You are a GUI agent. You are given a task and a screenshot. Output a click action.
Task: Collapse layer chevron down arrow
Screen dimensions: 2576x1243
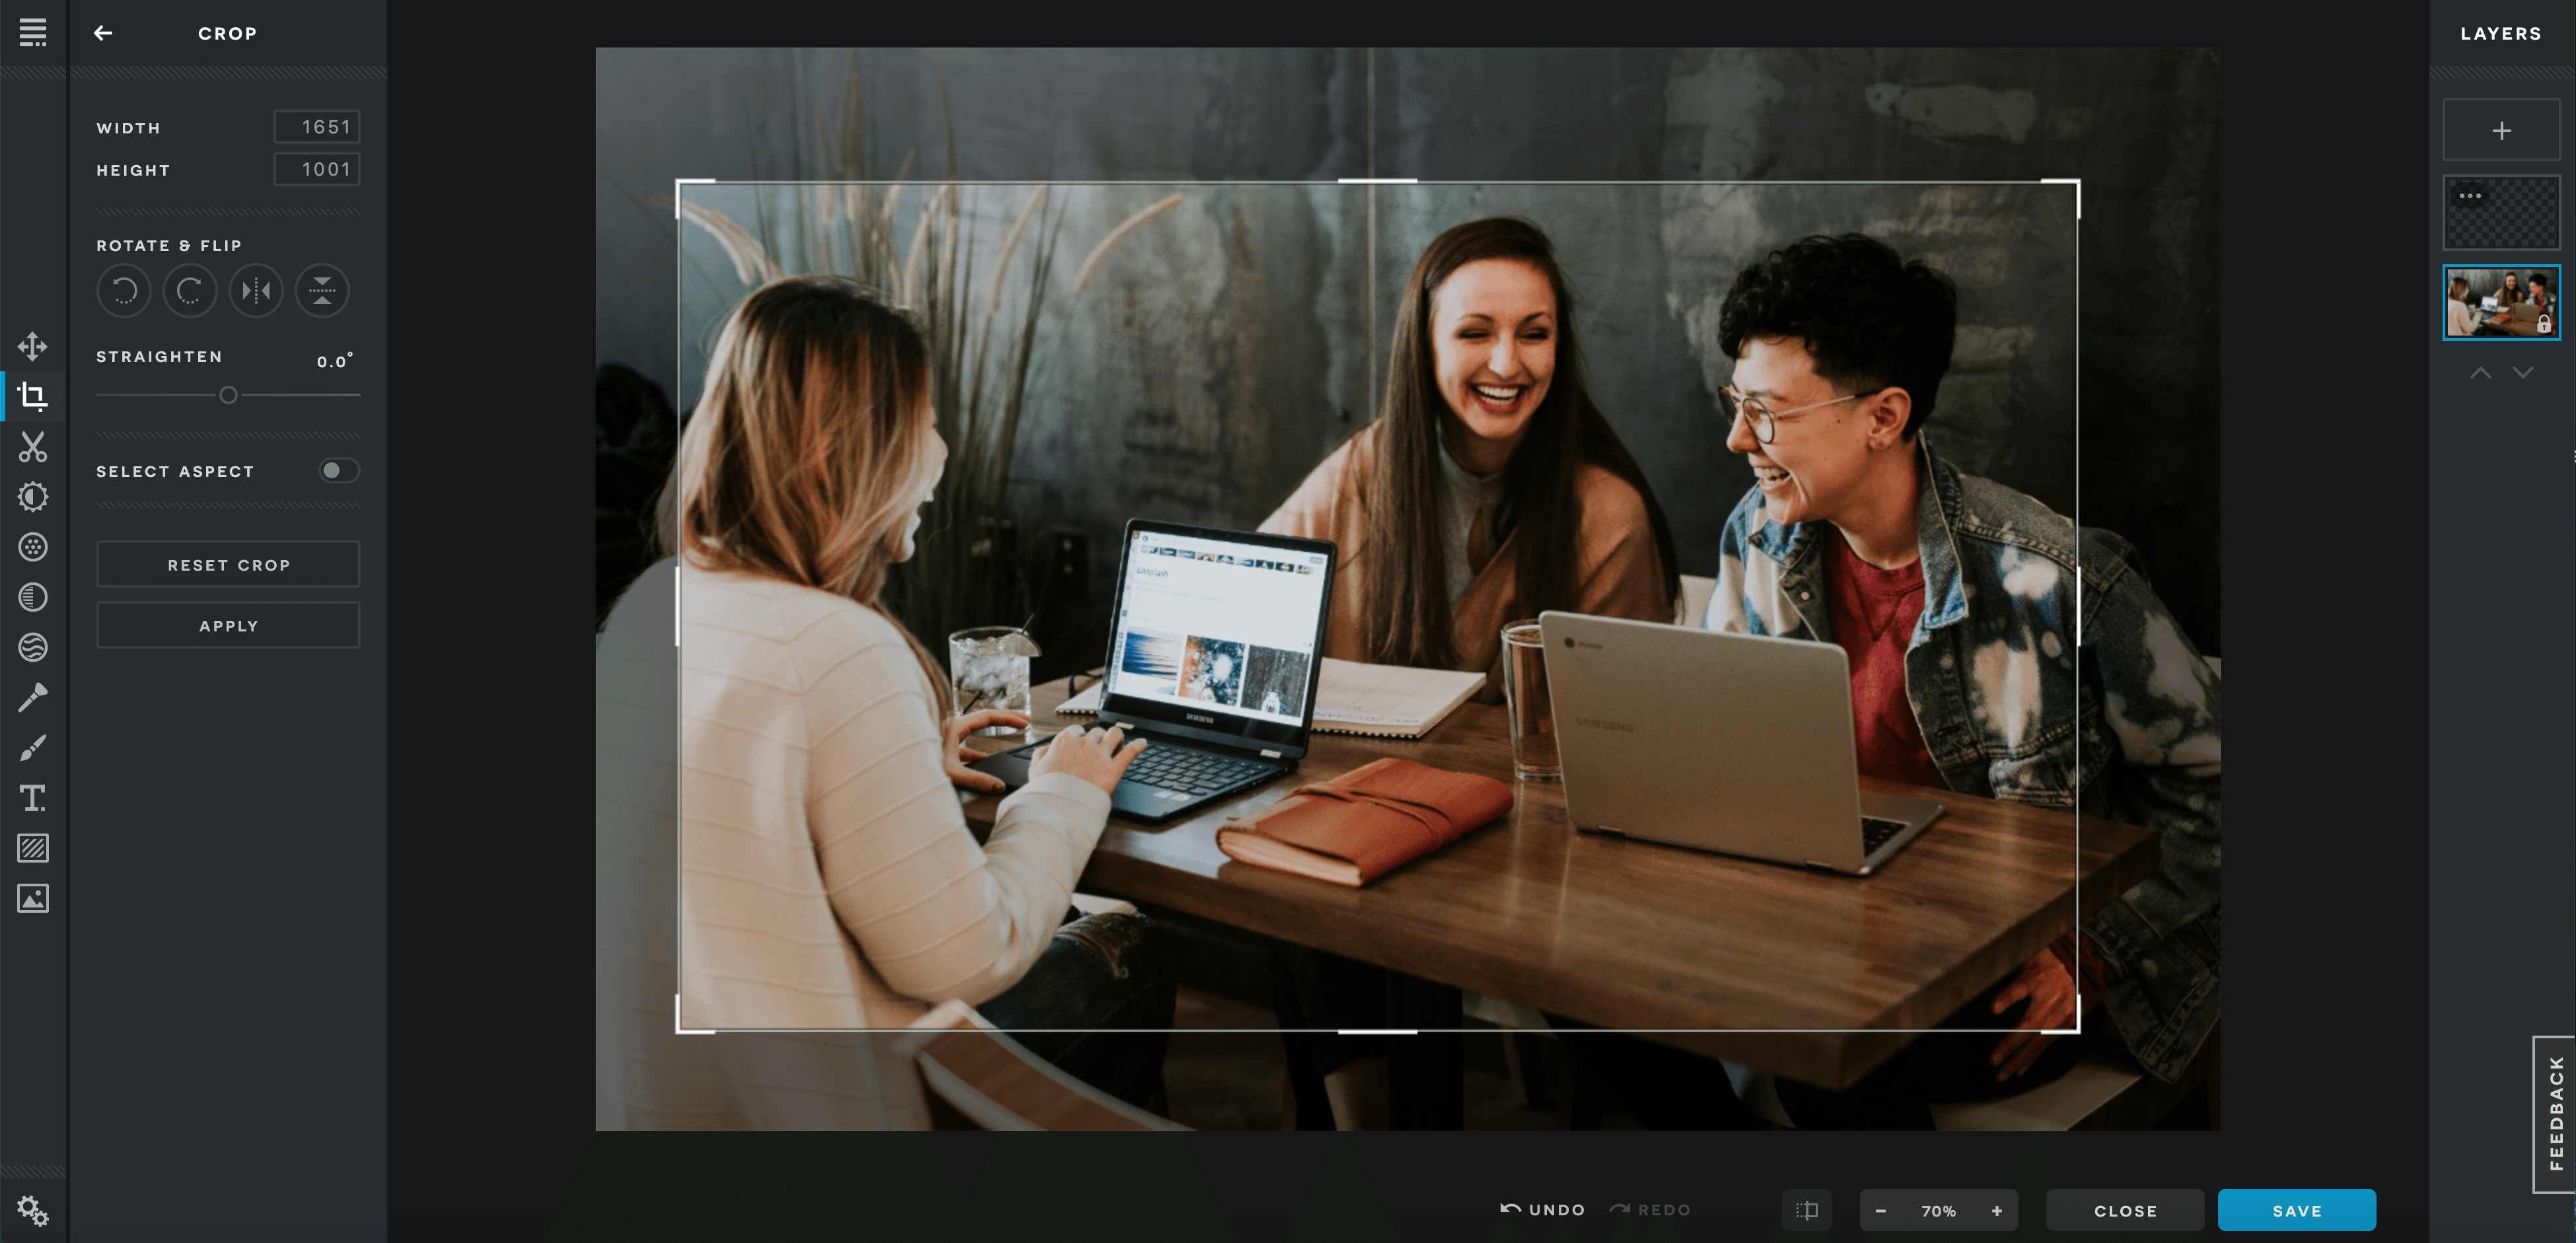tap(2522, 373)
